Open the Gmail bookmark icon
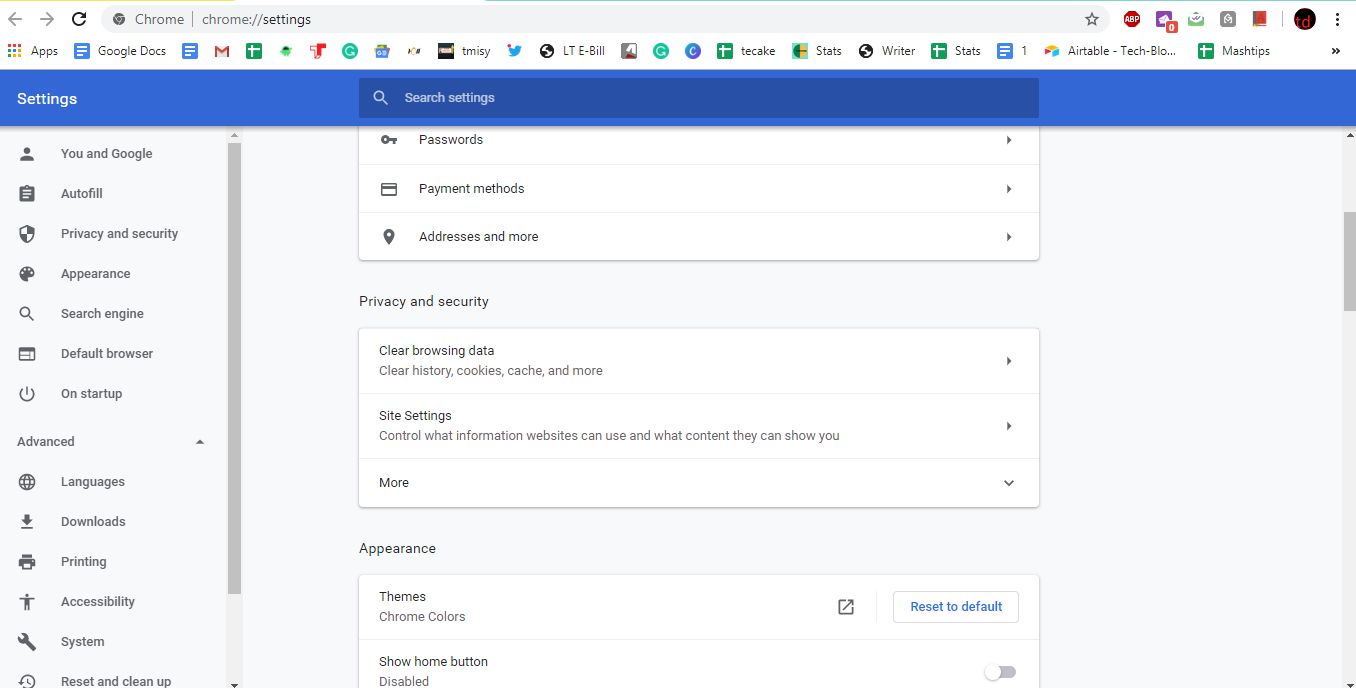This screenshot has width=1356, height=688. (222, 51)
